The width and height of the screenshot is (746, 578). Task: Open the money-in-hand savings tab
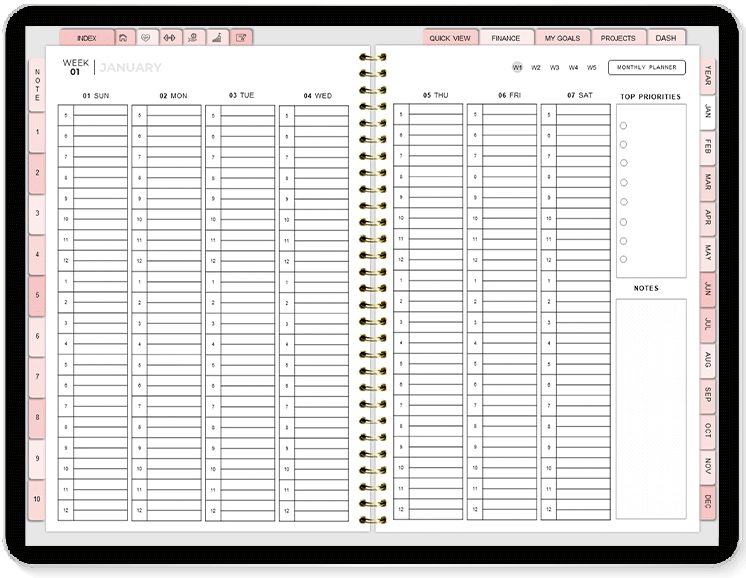(x=194, y=38)
